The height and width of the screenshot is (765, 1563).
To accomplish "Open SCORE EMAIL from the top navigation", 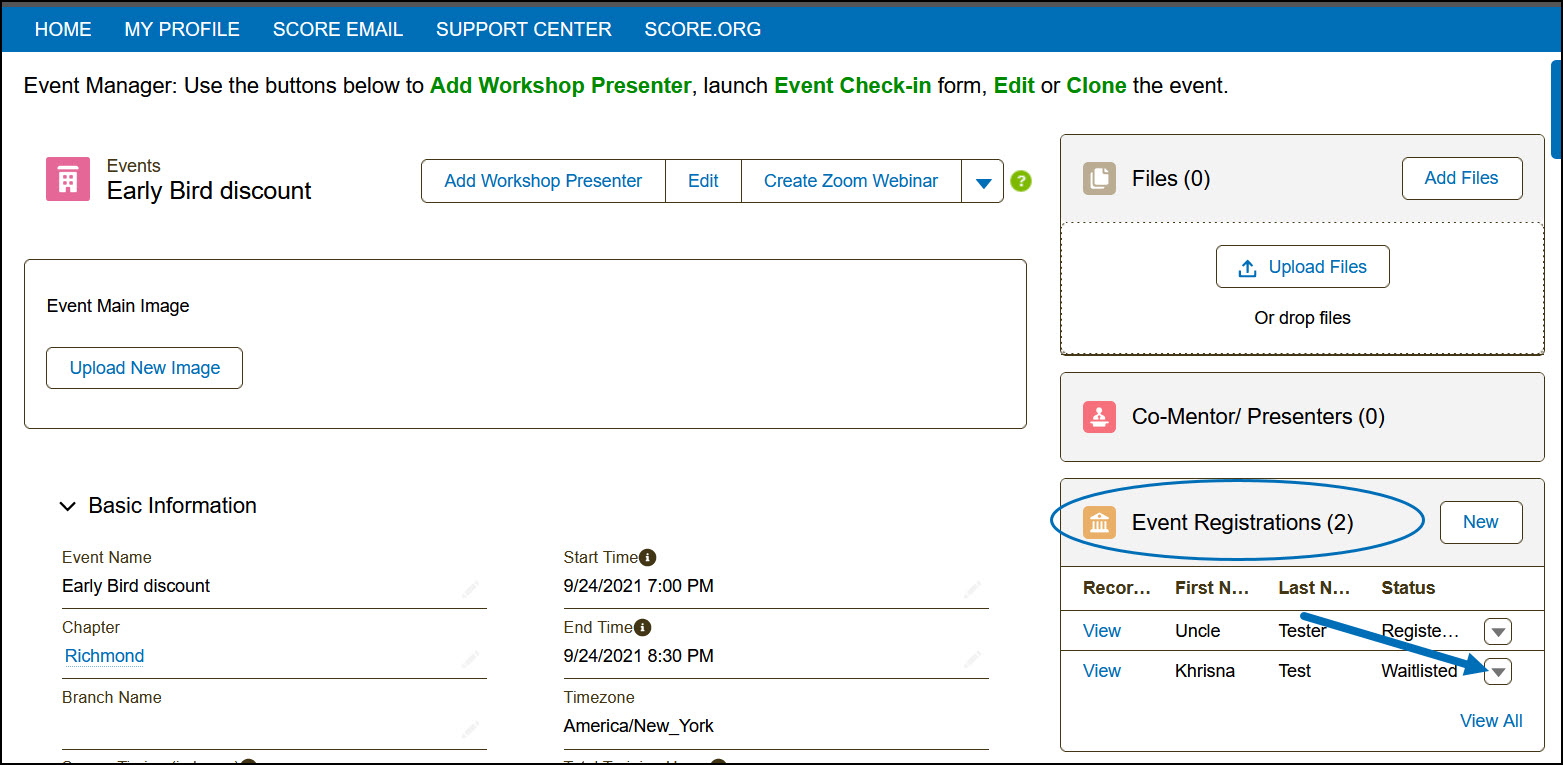I will click(x=337, y=29).
